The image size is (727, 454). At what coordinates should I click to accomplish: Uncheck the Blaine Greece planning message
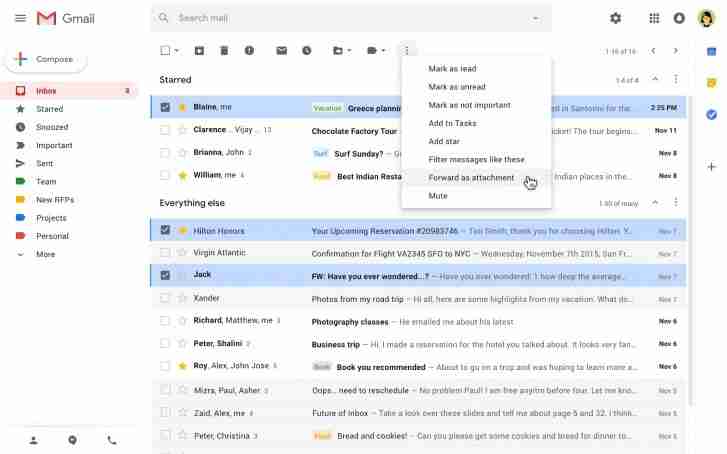click(165, 107)
